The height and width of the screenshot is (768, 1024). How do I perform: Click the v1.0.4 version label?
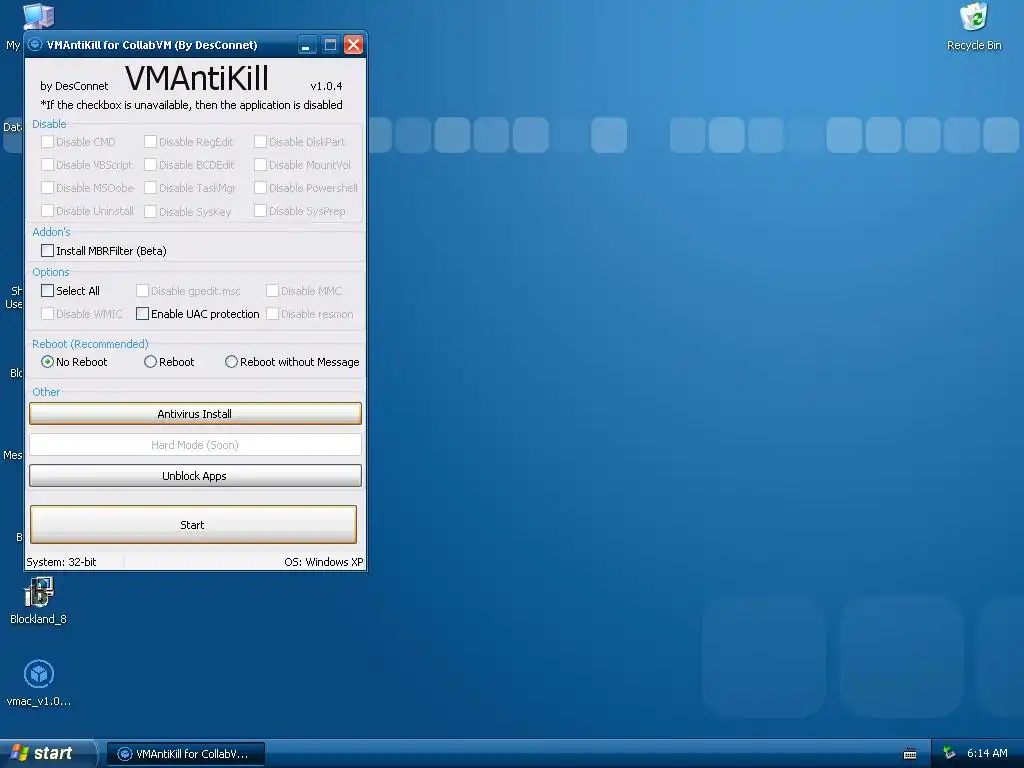coord(326,86)
